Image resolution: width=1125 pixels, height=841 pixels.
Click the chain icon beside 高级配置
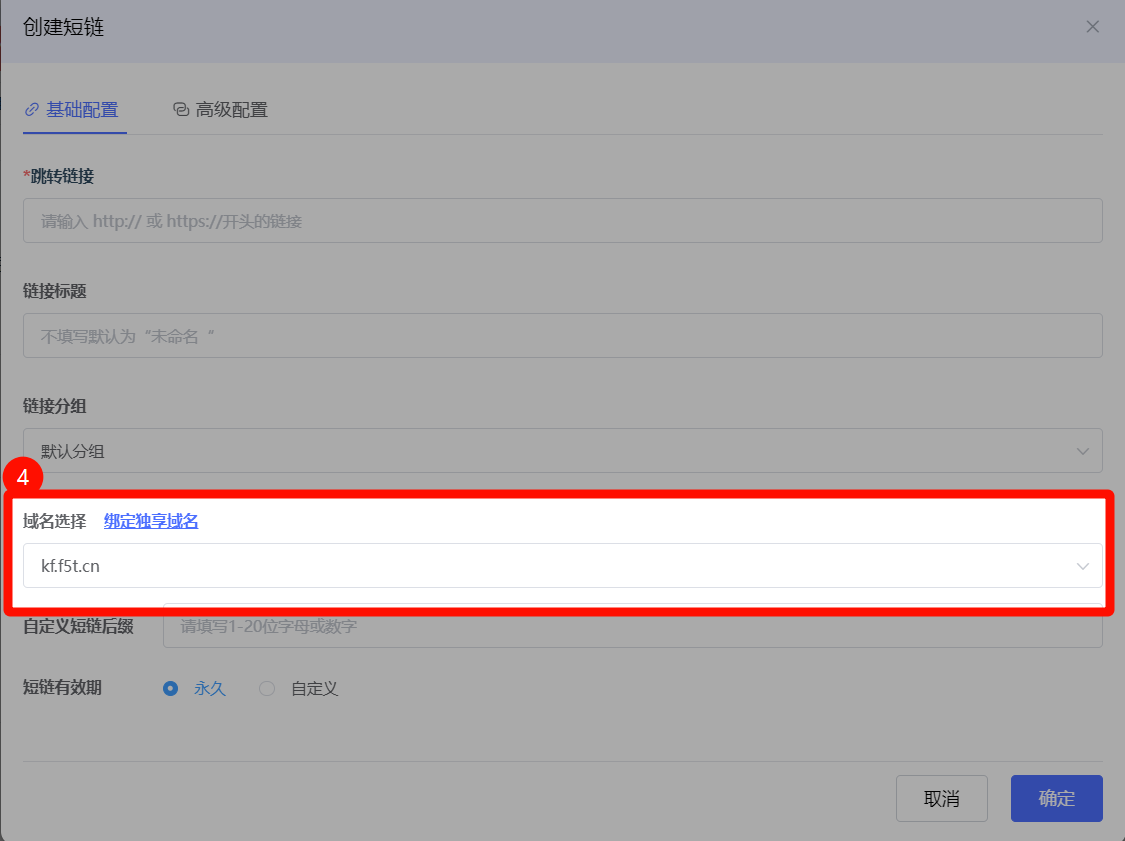pos(181,109)
